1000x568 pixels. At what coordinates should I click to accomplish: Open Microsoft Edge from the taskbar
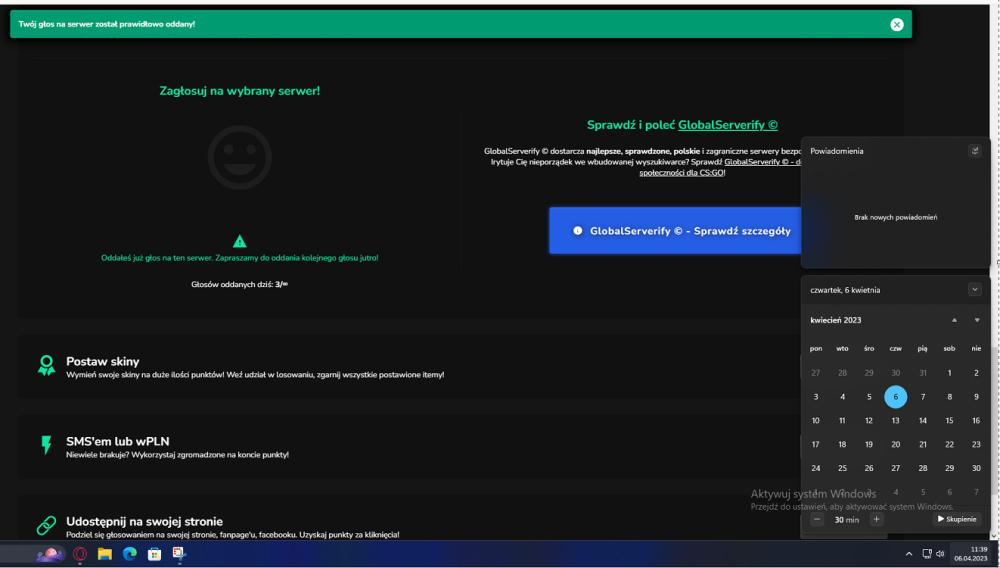129,554
